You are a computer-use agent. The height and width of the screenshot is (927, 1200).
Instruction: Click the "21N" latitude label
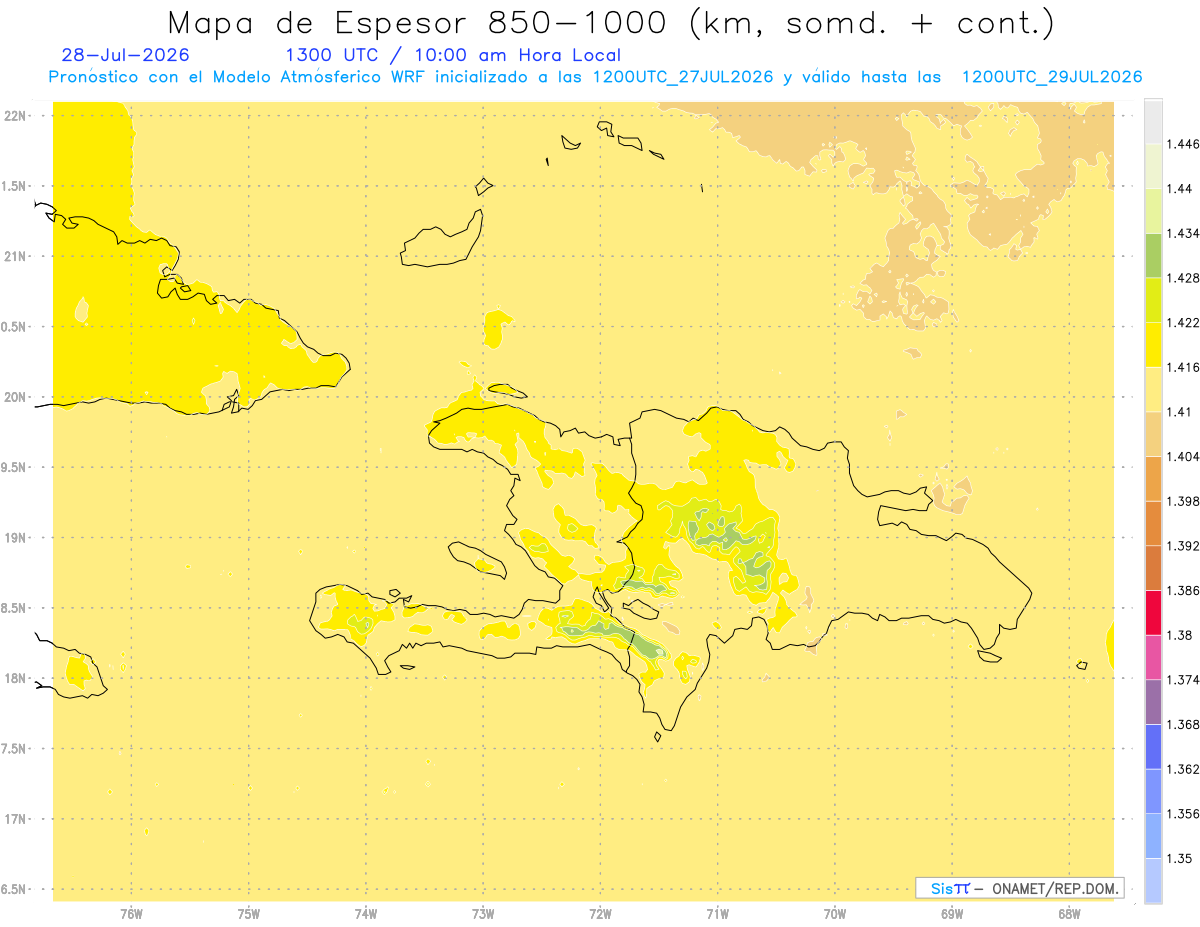pos(17,257)
